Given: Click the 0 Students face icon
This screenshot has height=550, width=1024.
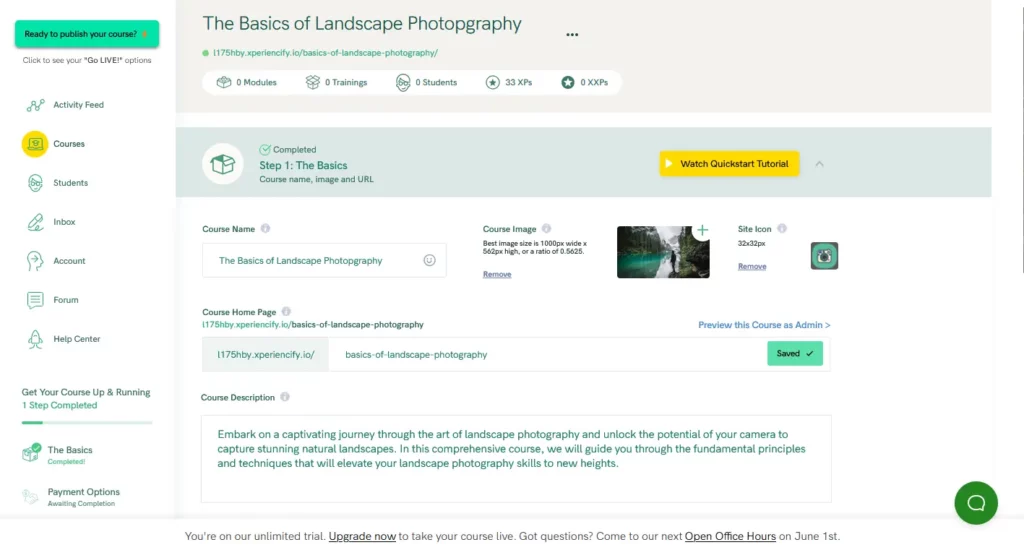Looking at the screenshot, I should tap(403, 82).
